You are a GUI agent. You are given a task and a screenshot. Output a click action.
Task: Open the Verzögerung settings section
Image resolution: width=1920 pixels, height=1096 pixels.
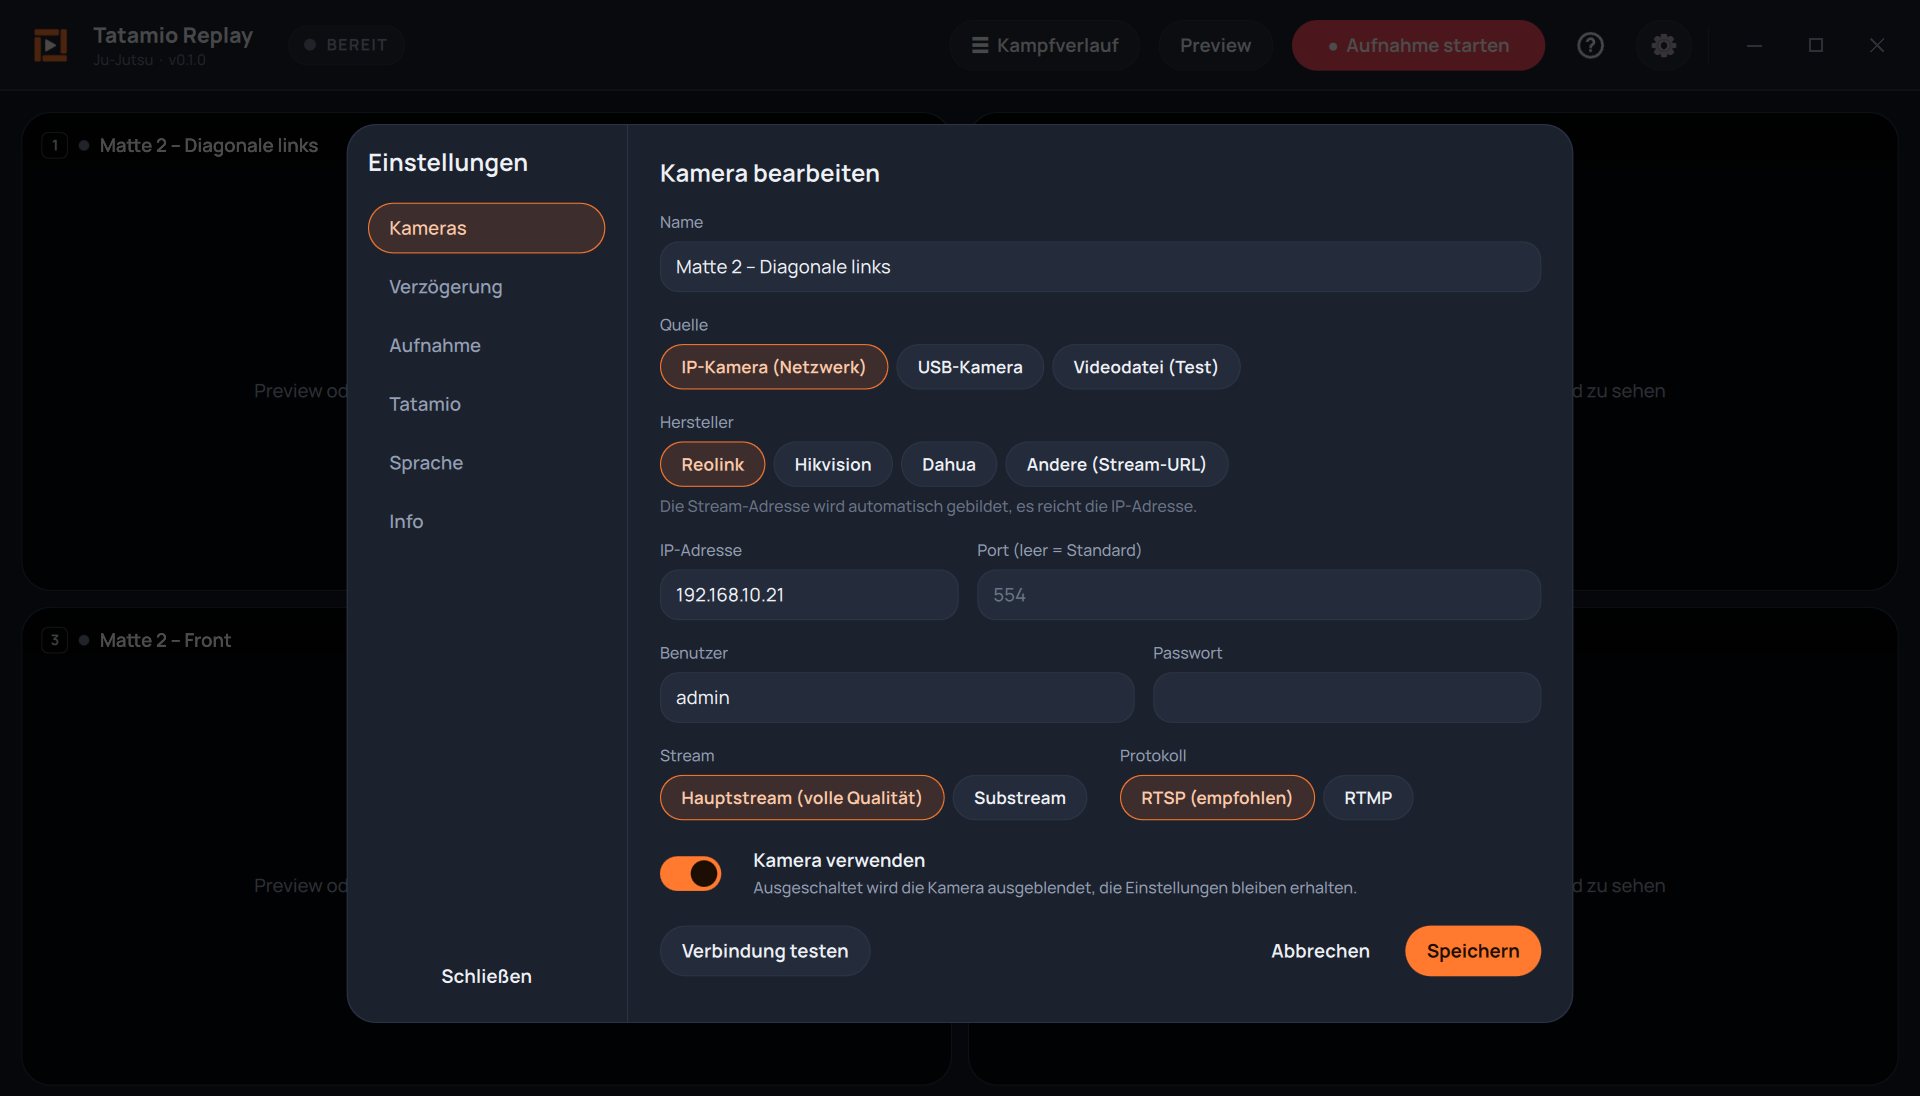click(x=486, y=287)
